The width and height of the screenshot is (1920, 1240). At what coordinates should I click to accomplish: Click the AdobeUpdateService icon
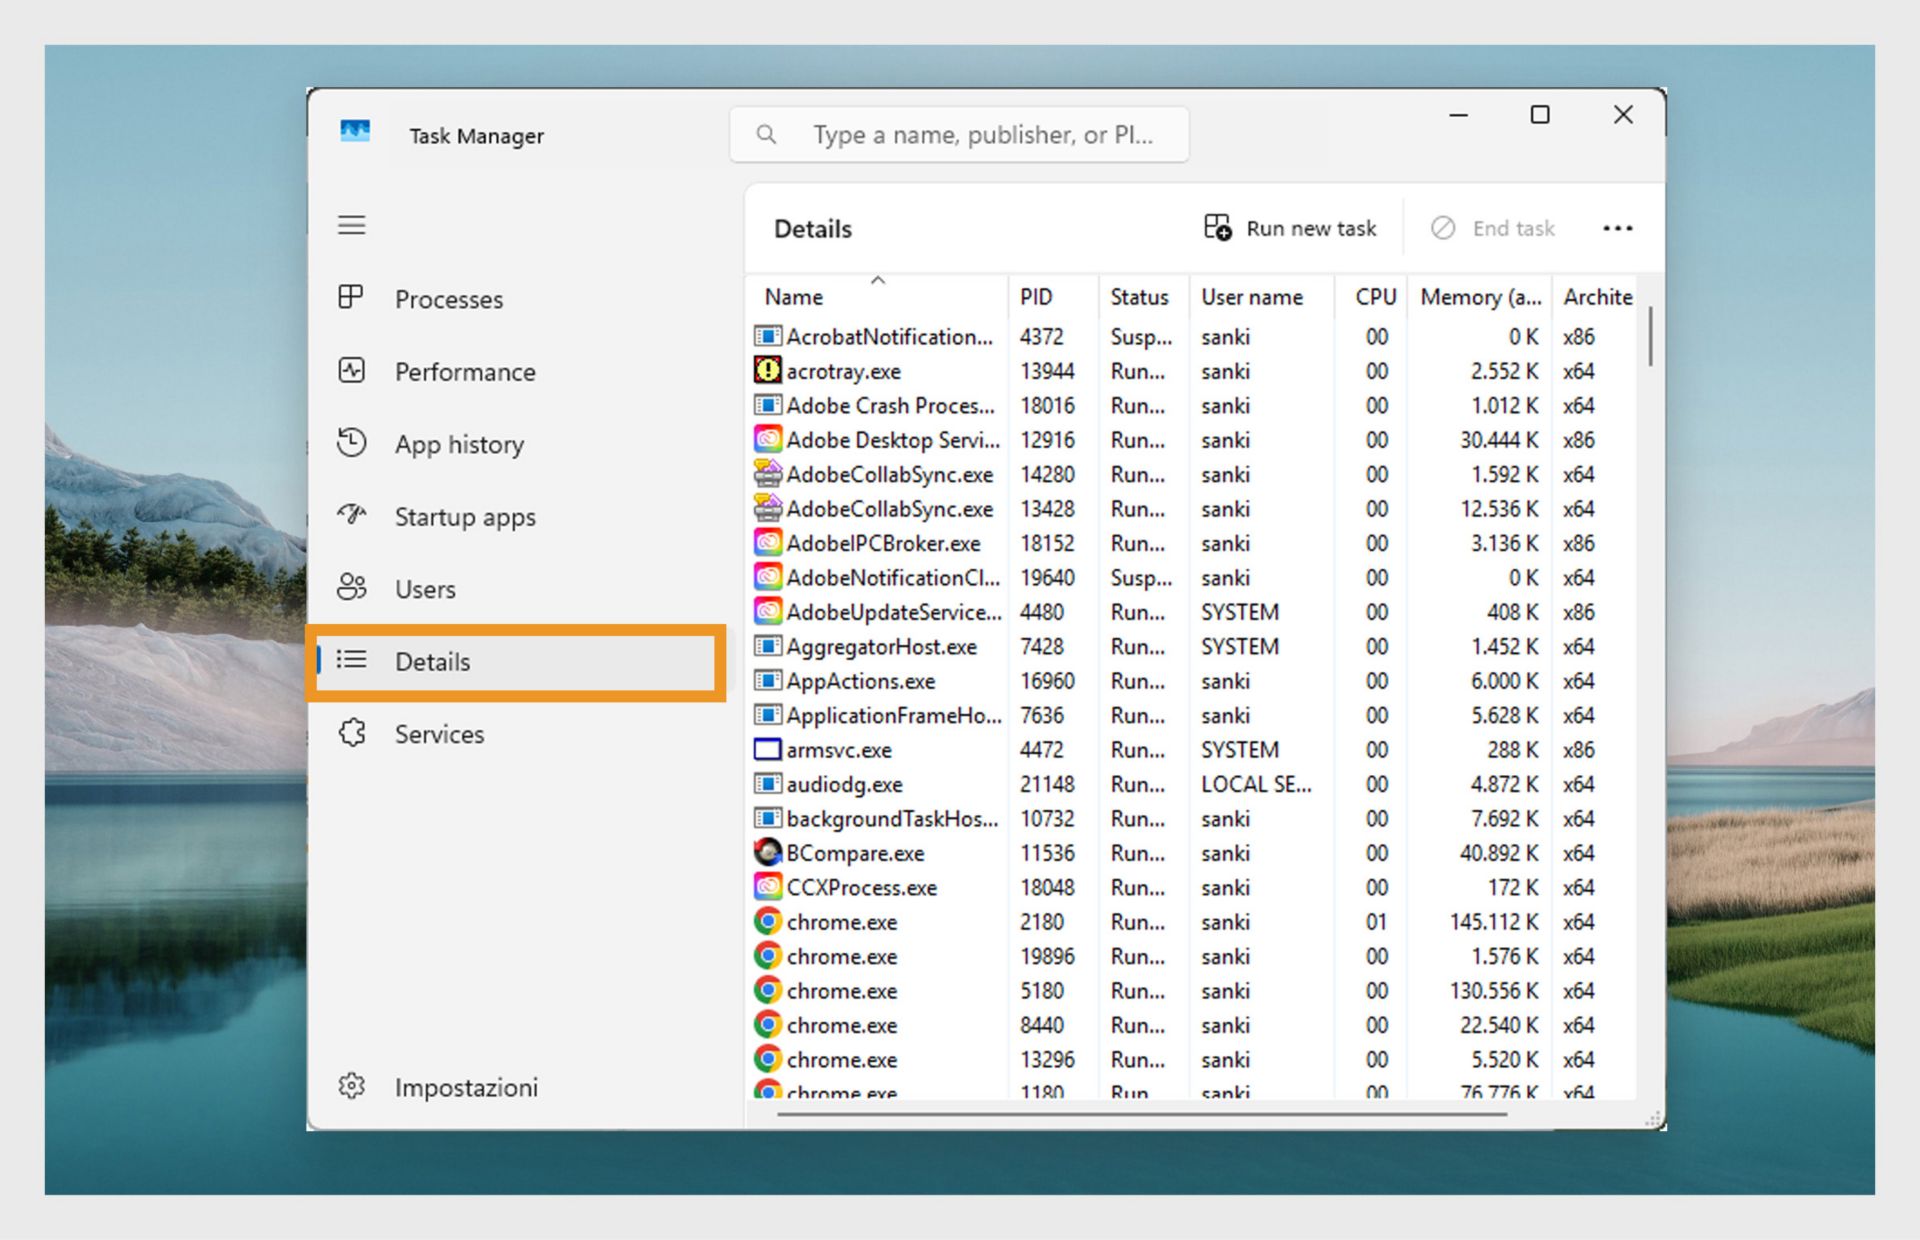pyautogui.click(x=767, y=611)
